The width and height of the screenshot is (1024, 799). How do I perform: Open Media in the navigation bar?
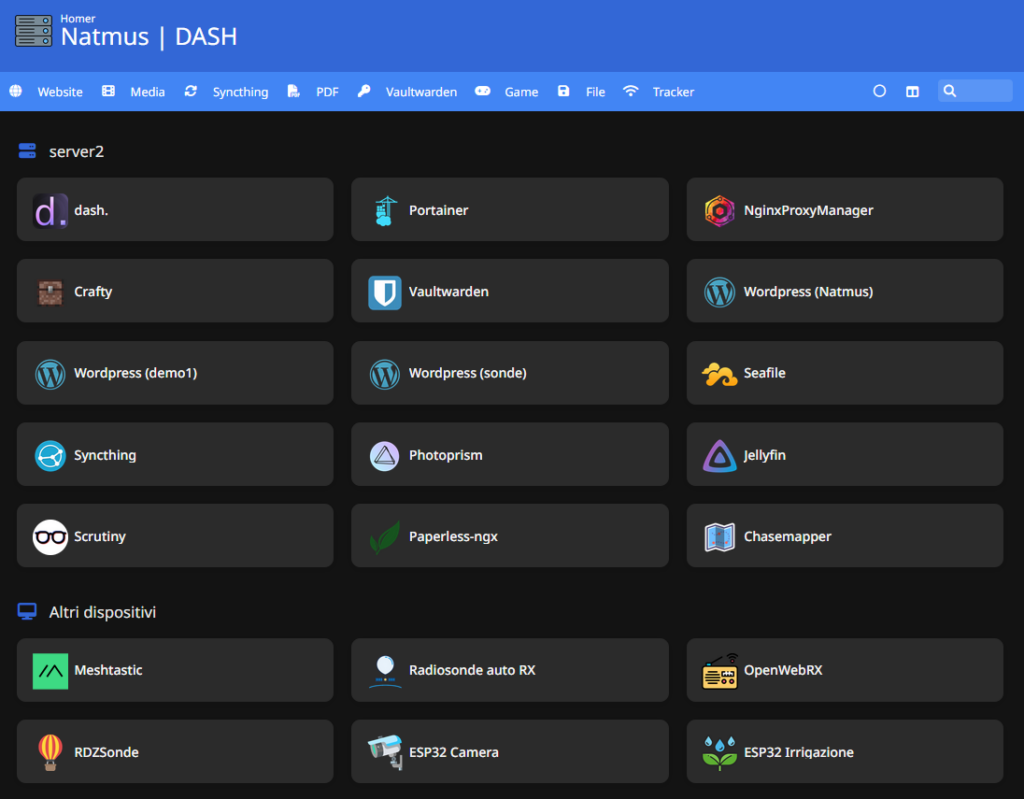(x=148, y=92)
